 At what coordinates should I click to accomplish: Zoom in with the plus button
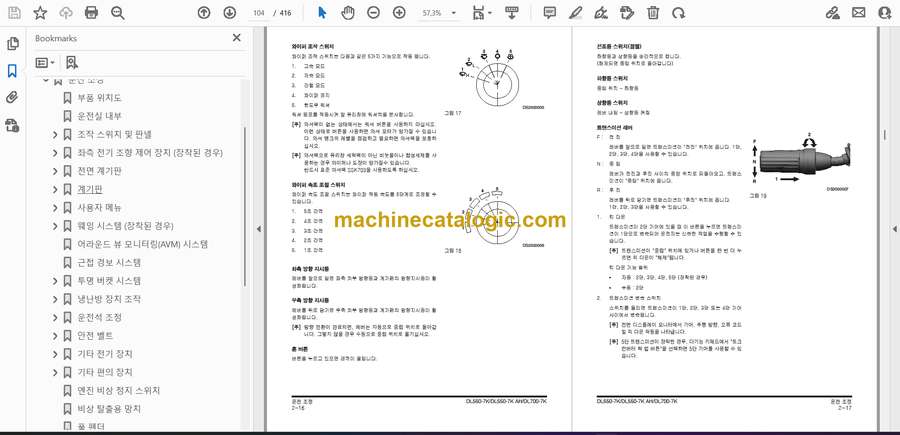coord(399,13)
